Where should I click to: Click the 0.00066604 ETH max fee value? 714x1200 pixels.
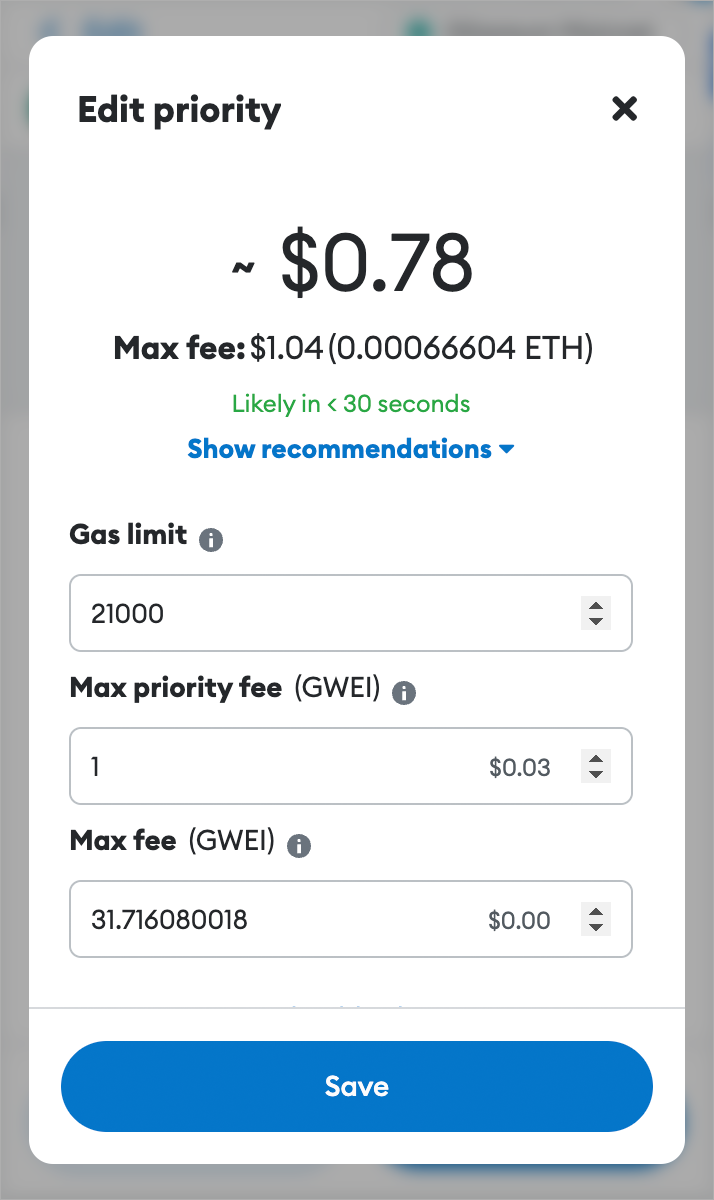(x=461, y=349)
